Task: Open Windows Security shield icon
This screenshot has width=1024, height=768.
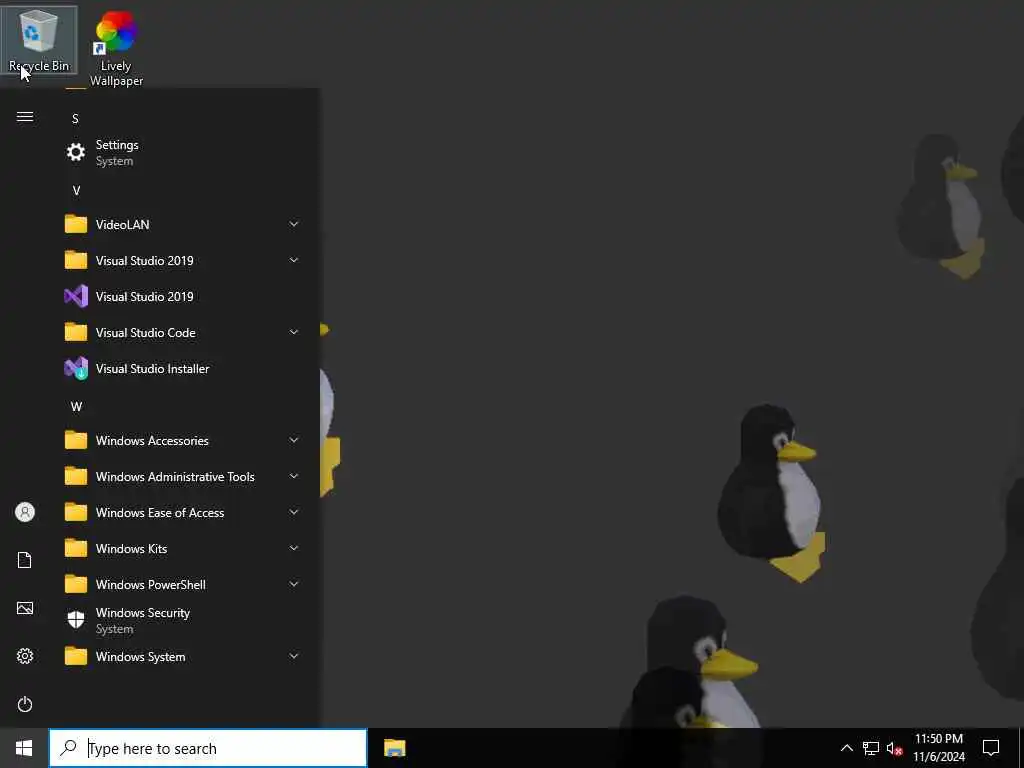Action: coord(76,620)
